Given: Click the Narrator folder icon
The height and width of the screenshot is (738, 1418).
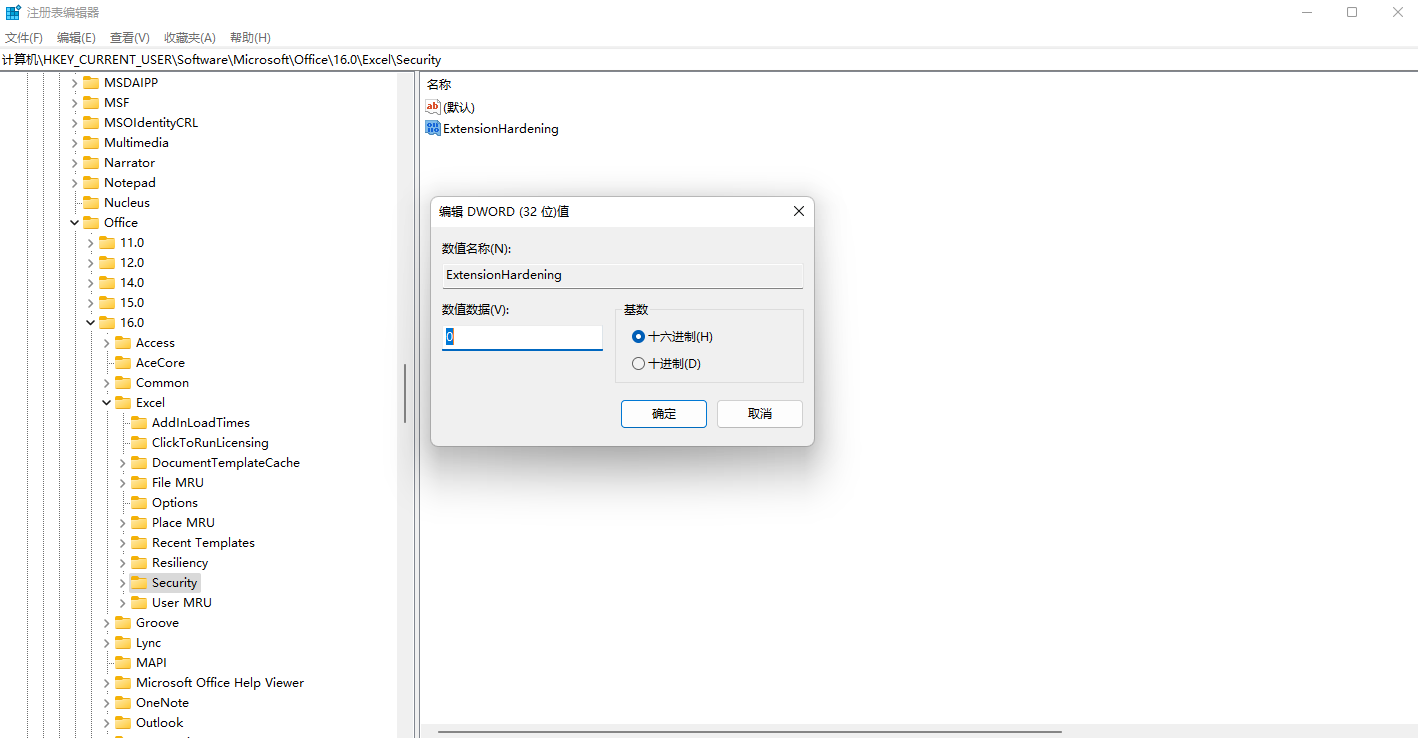Looking at the screenshot, I should pos(91,162).
